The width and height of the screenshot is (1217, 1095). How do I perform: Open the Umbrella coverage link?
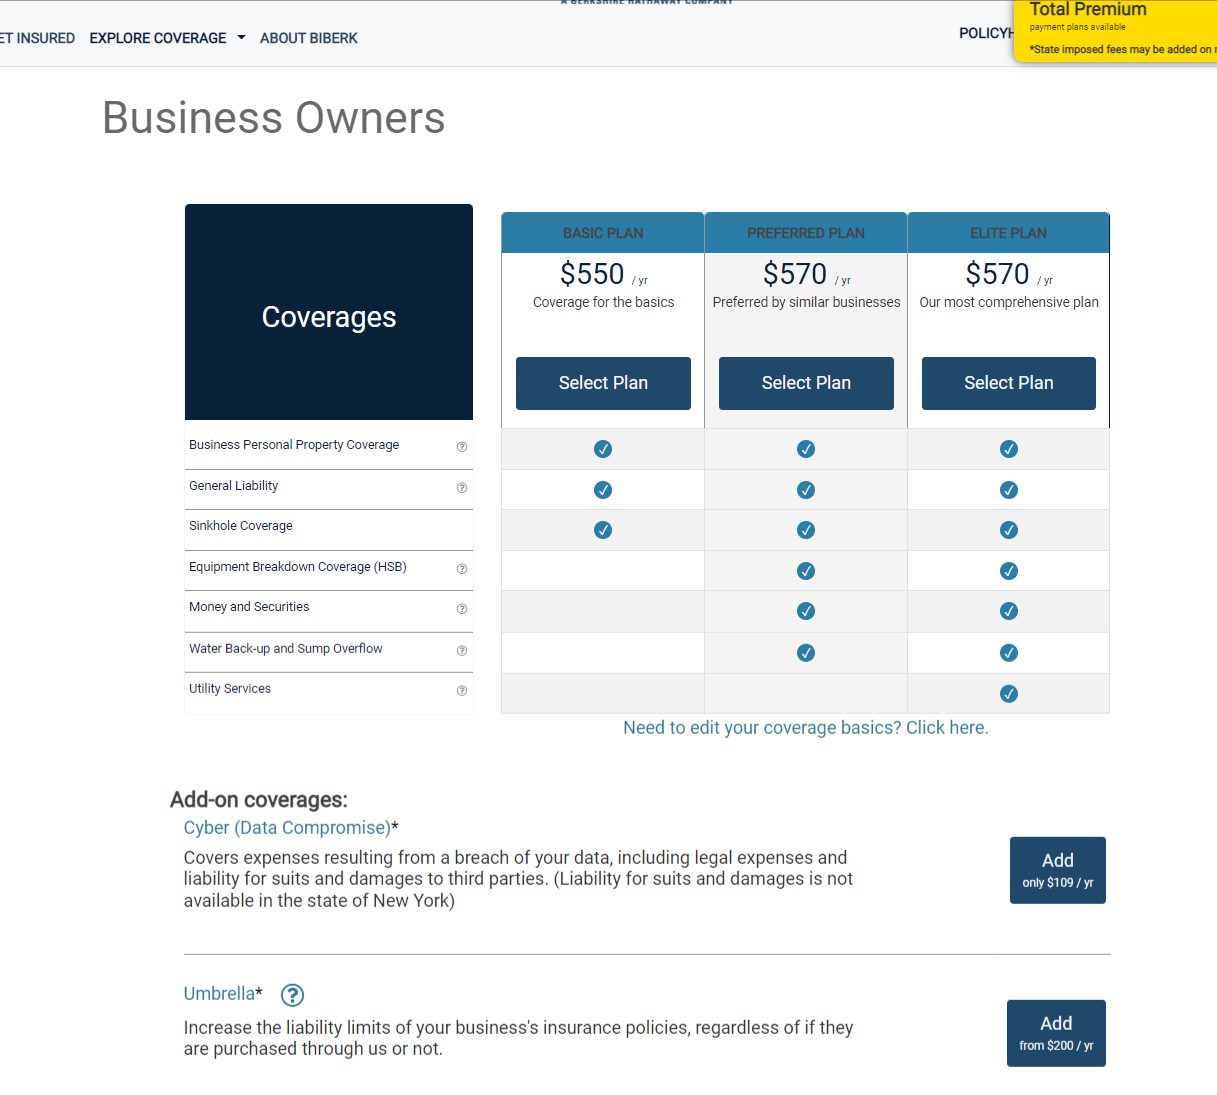coord(219,994)
